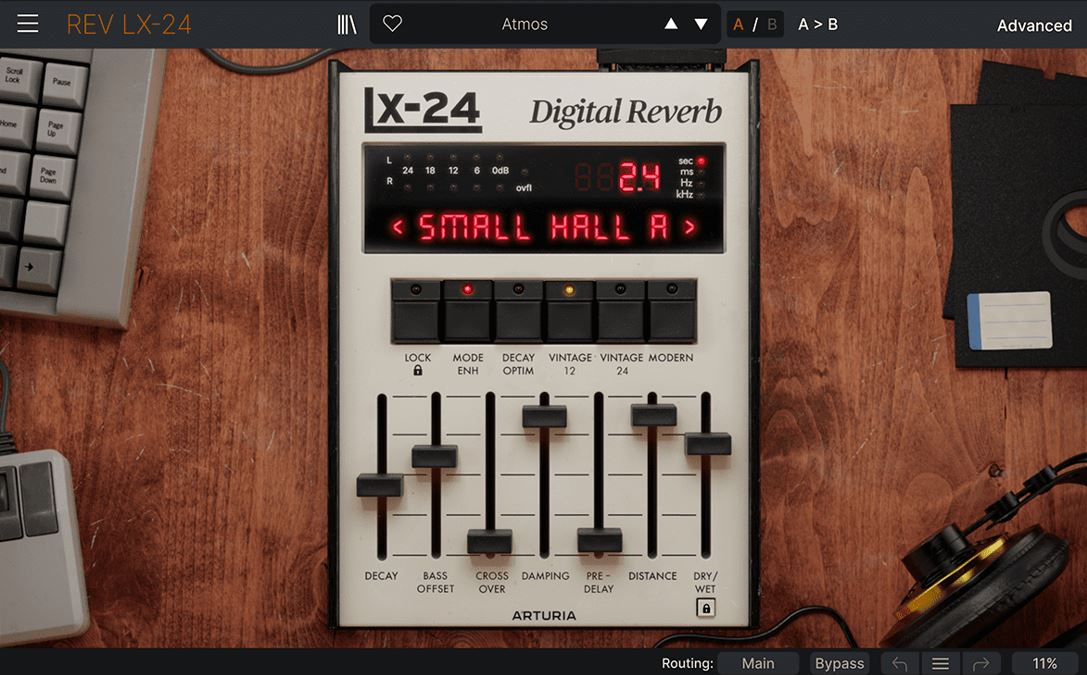1087x675 pixels.
Task: Click the DECAY slider handle
Action: point(380,485)
